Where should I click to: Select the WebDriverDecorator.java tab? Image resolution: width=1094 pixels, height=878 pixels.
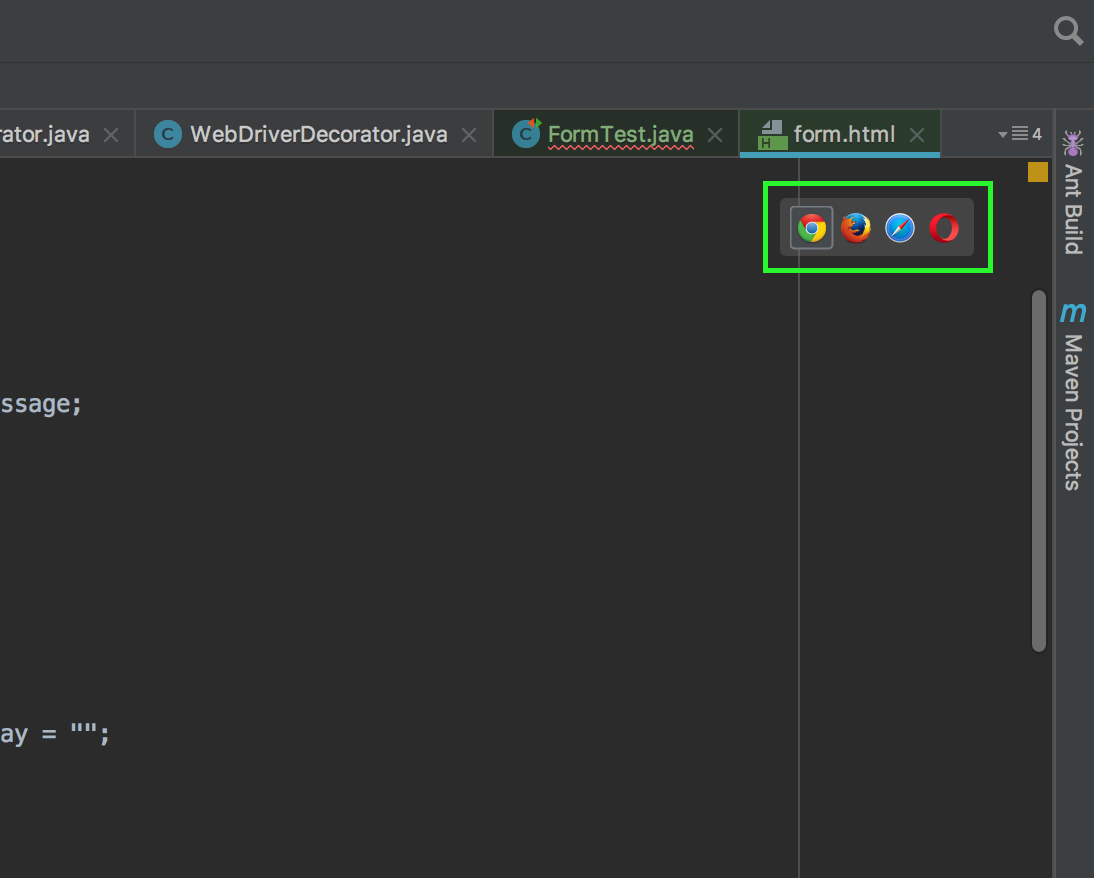[318, 134]
